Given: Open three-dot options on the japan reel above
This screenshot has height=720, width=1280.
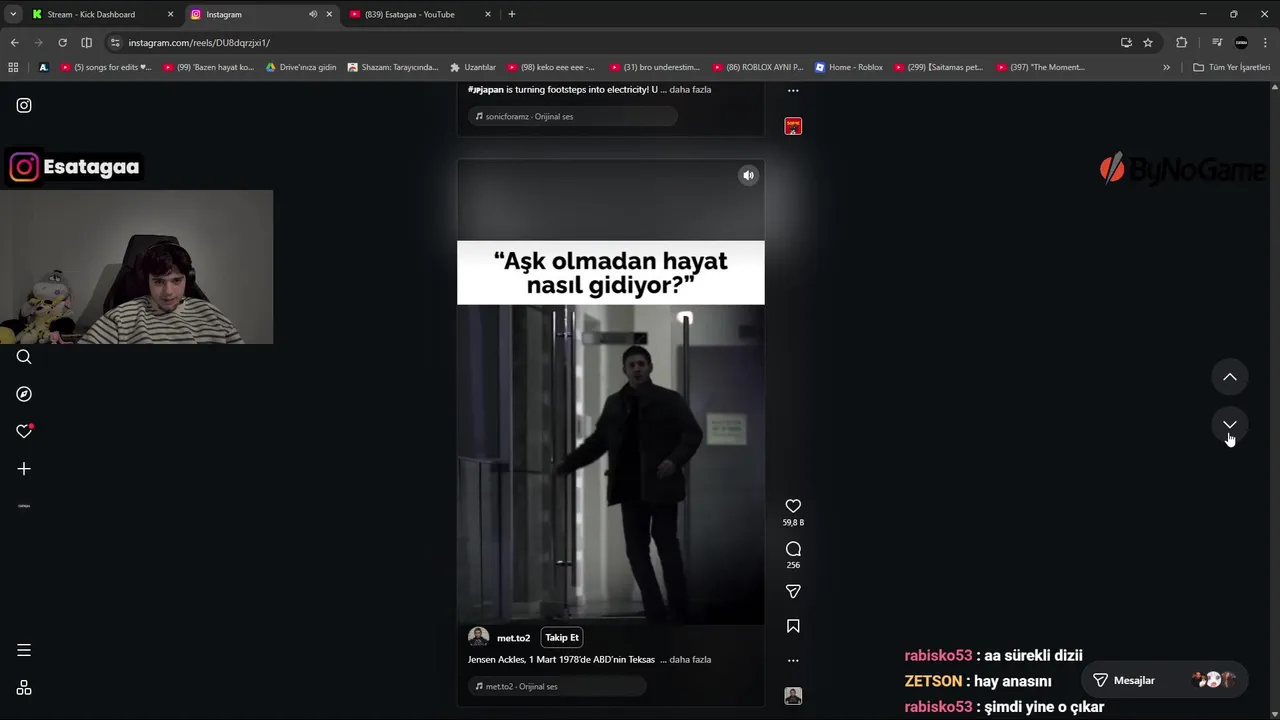Looking at the screenshot, I should coord(793,90).
